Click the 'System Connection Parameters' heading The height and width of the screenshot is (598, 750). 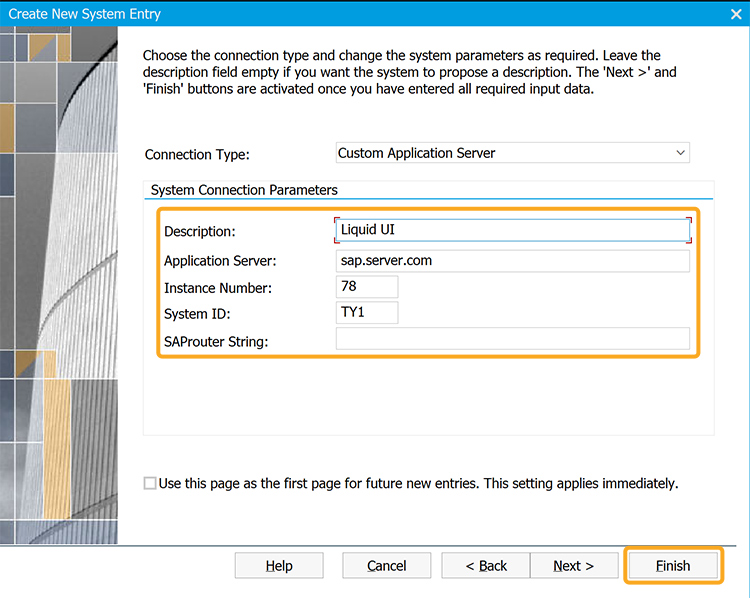click(244, 190)
